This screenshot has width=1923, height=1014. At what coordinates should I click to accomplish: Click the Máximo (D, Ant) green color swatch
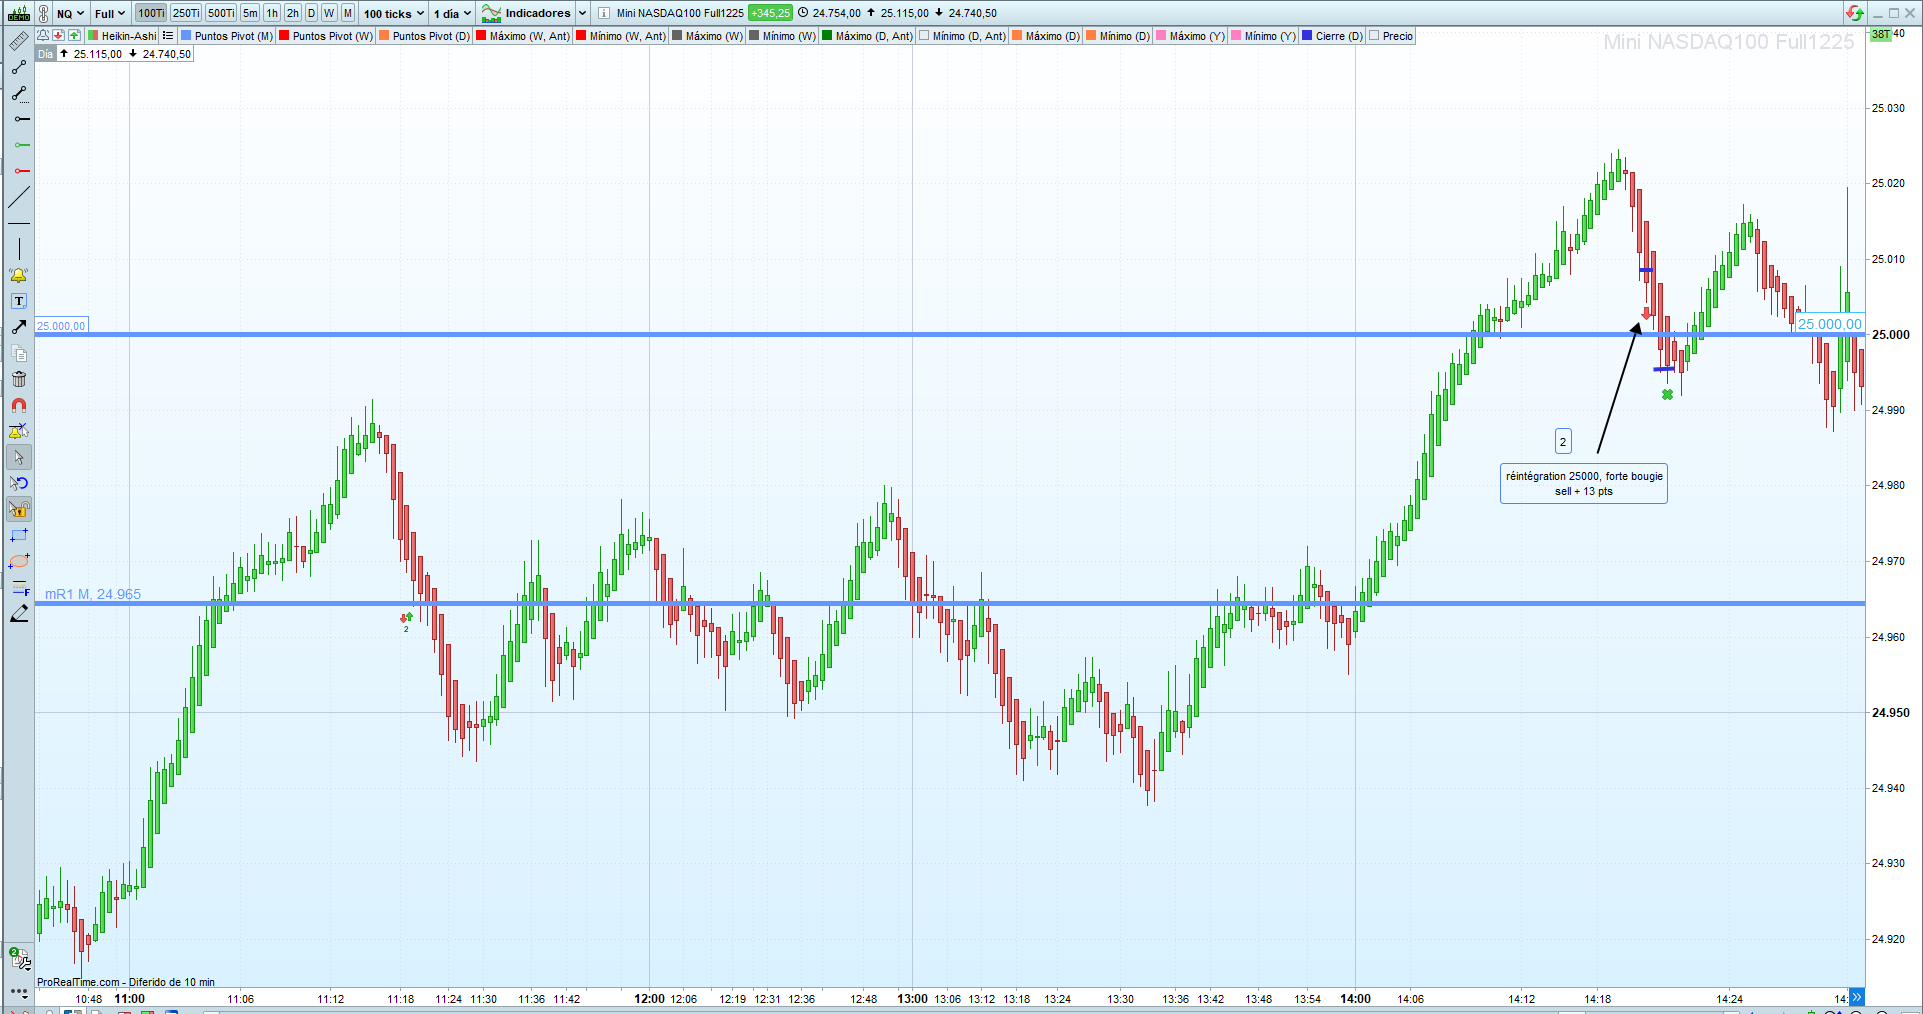pyautogui.click(x=827, y=36)
